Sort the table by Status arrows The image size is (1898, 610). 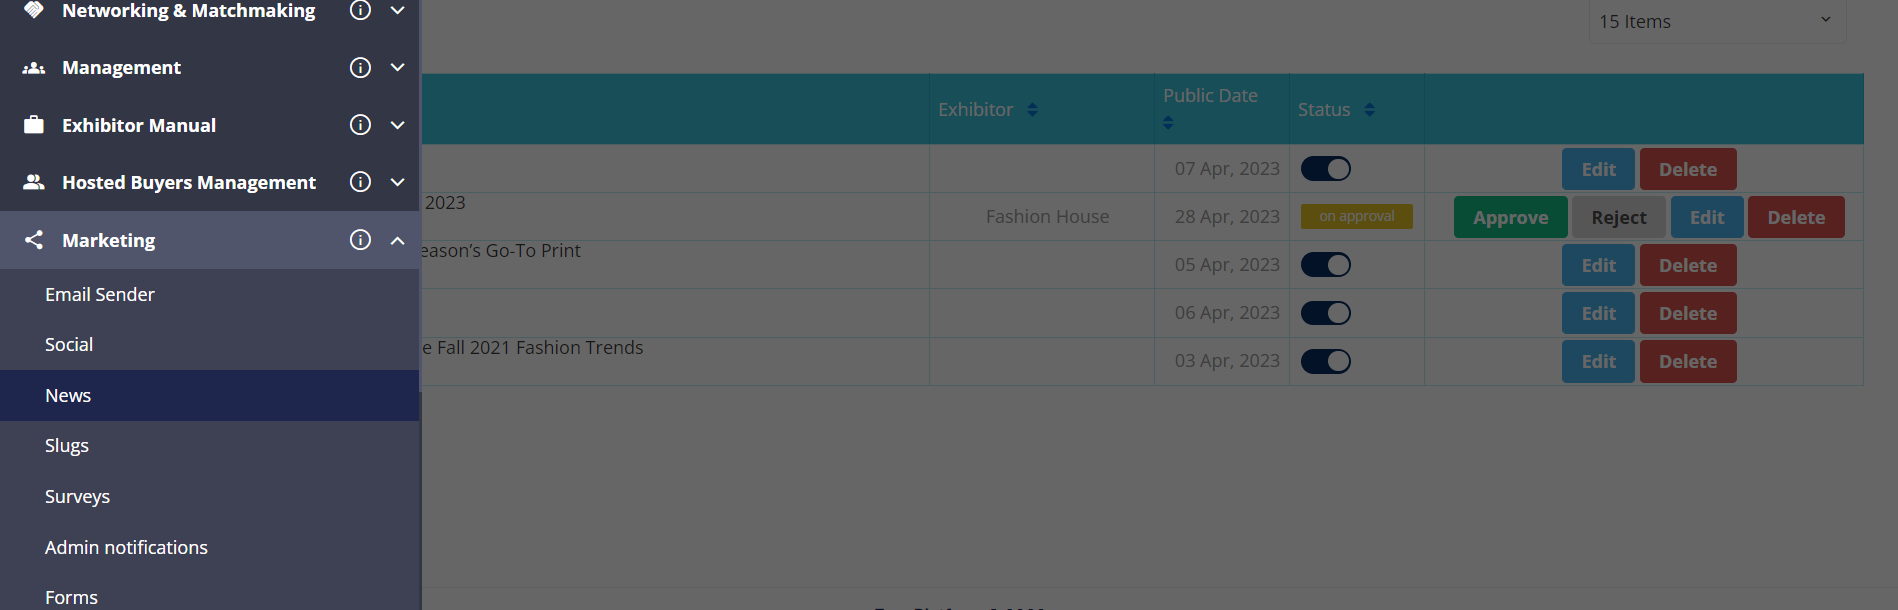coord(1369,109)
